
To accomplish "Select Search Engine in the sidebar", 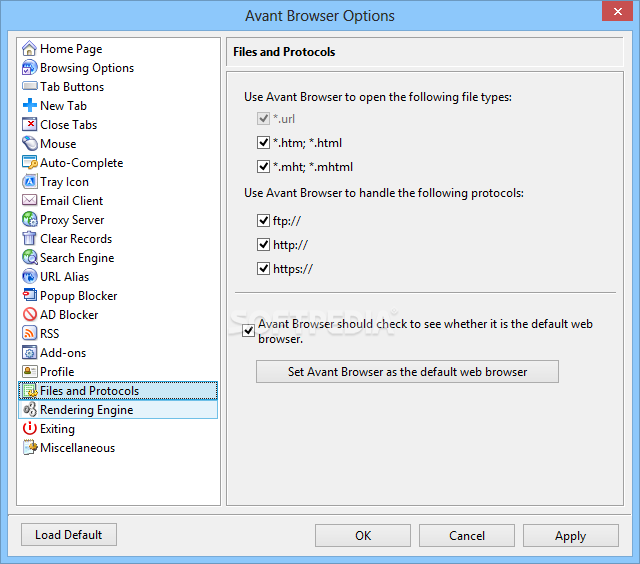I will click(x=77, y=258).
